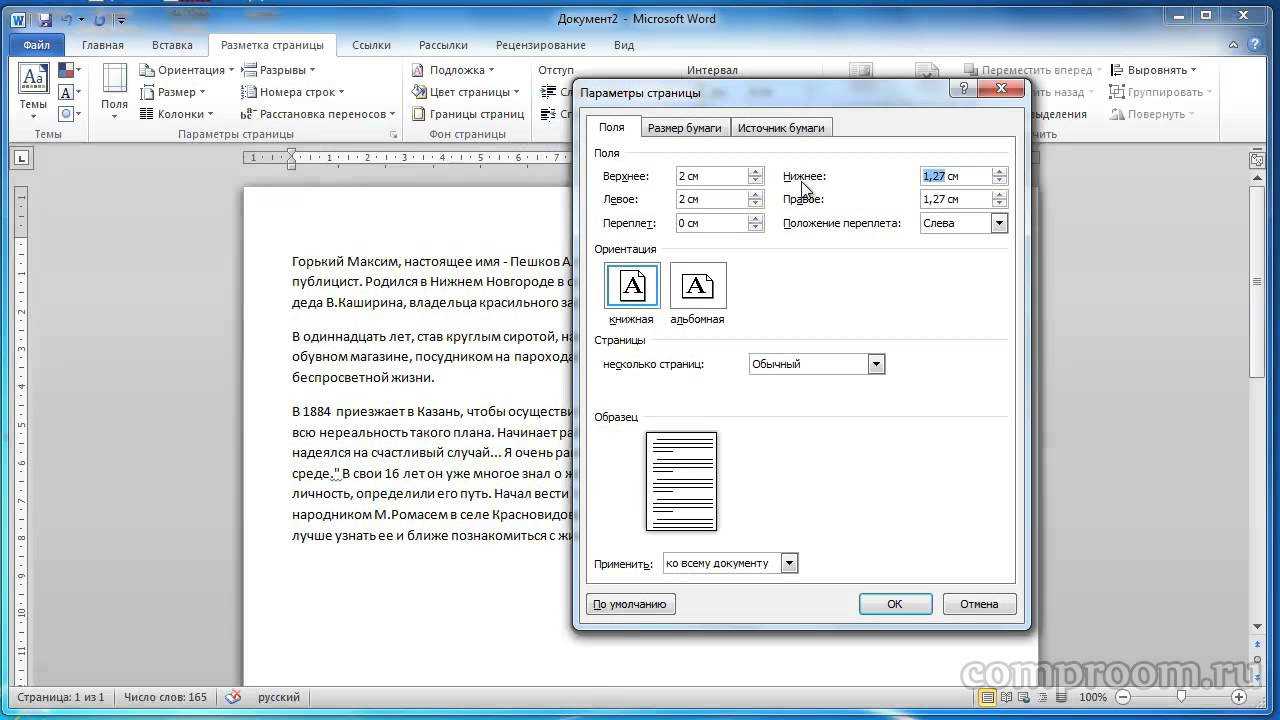Select Print Layout view in status bar

point(988,697)
